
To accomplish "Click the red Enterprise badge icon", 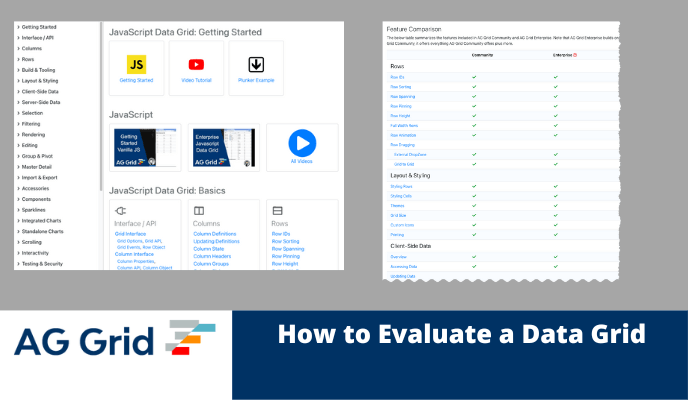I will pyautogui.click(x=575, y=54).
